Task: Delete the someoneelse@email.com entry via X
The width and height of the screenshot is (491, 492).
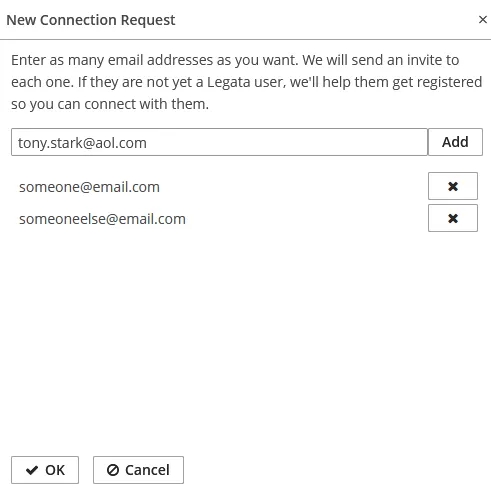Action: 453,218
